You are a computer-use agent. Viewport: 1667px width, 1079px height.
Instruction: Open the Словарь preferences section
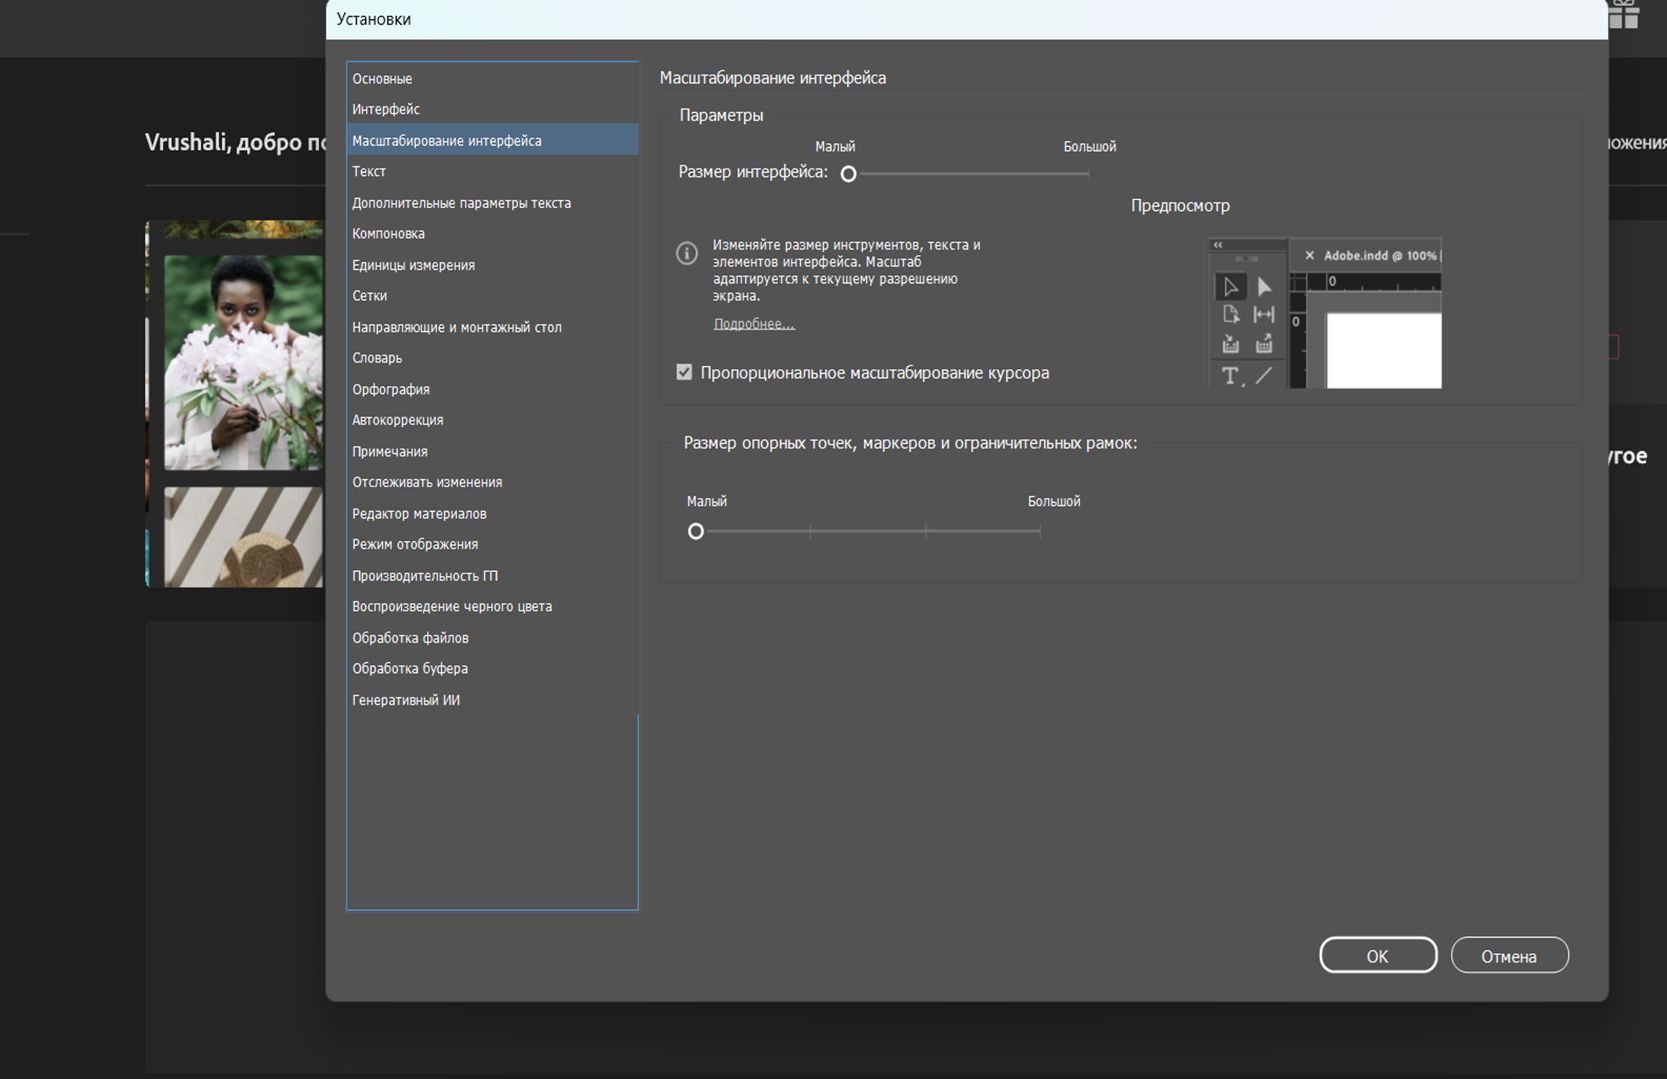coord(492,357)
